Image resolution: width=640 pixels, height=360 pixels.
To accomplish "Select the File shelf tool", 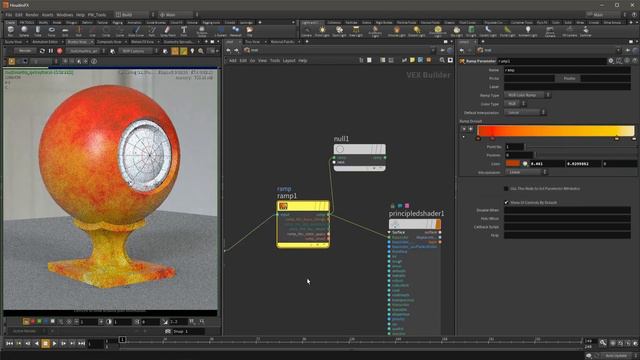I will [x=249, y=31].
